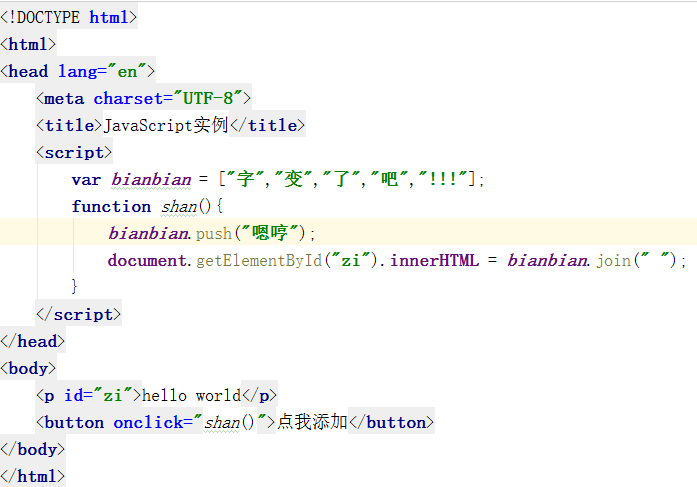The image size is (697, 487).
Task: Click the join method call
Action: [x=613, y=260]
